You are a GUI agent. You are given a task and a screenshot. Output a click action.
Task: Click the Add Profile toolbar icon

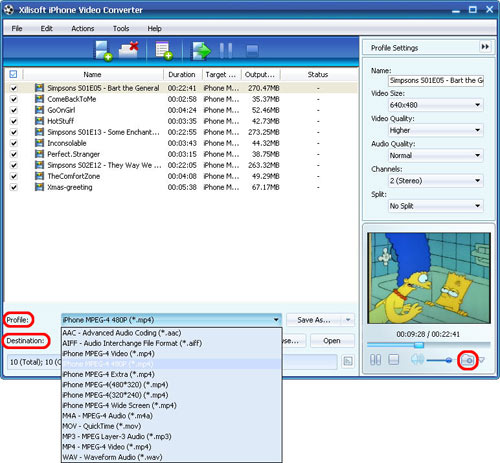(164, 51)
